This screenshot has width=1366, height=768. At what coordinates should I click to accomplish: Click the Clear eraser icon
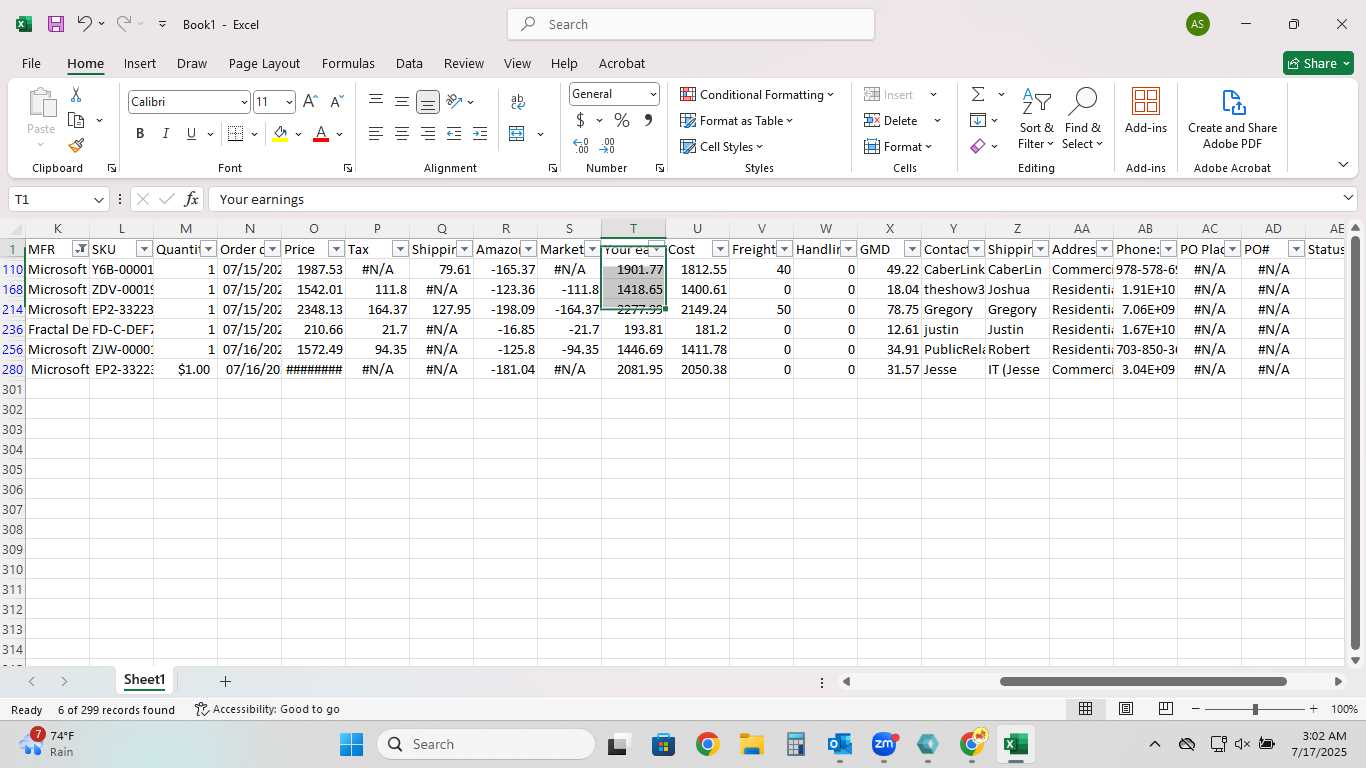(978, 146)
